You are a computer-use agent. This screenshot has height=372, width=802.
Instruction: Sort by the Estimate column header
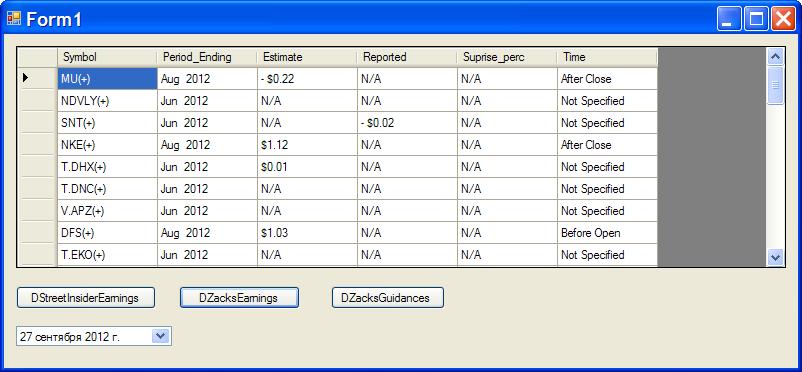pos(307,57)
